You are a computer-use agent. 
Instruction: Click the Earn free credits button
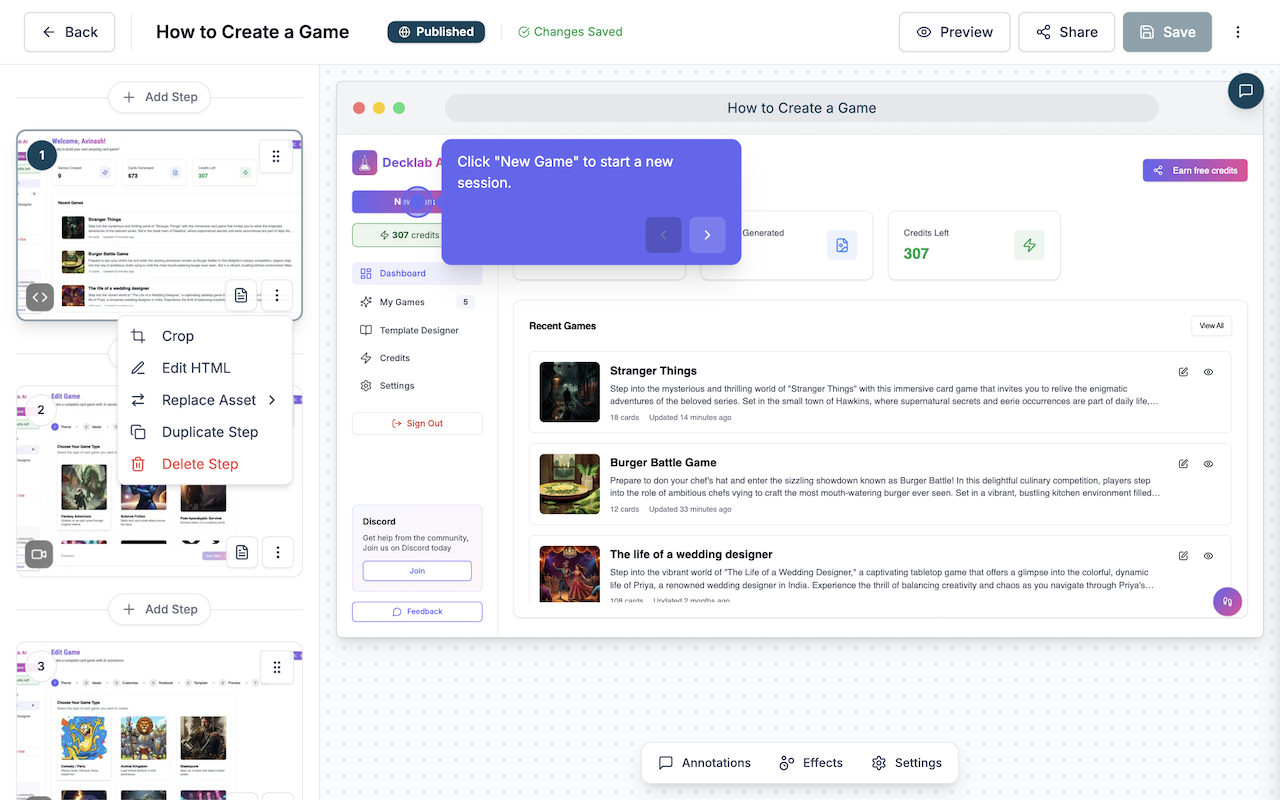pyautogui.click(x=1194, y=169)
